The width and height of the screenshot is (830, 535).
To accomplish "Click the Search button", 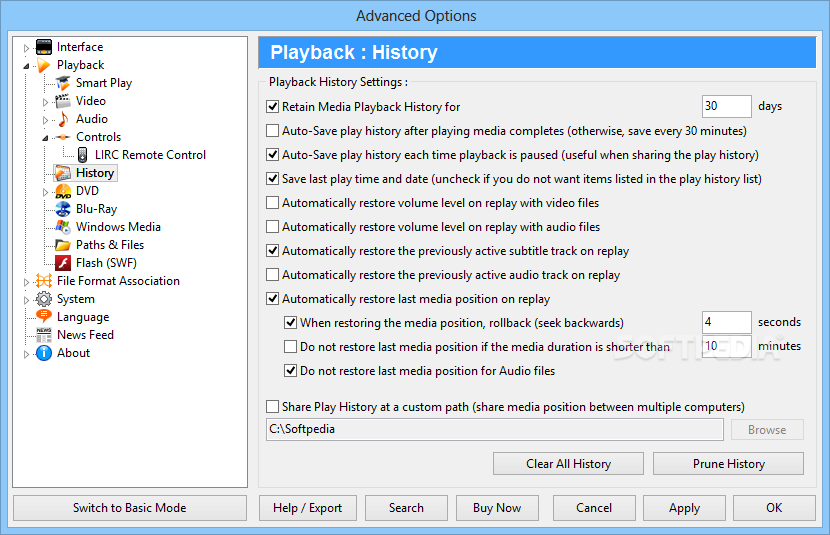I will (406, 508).
